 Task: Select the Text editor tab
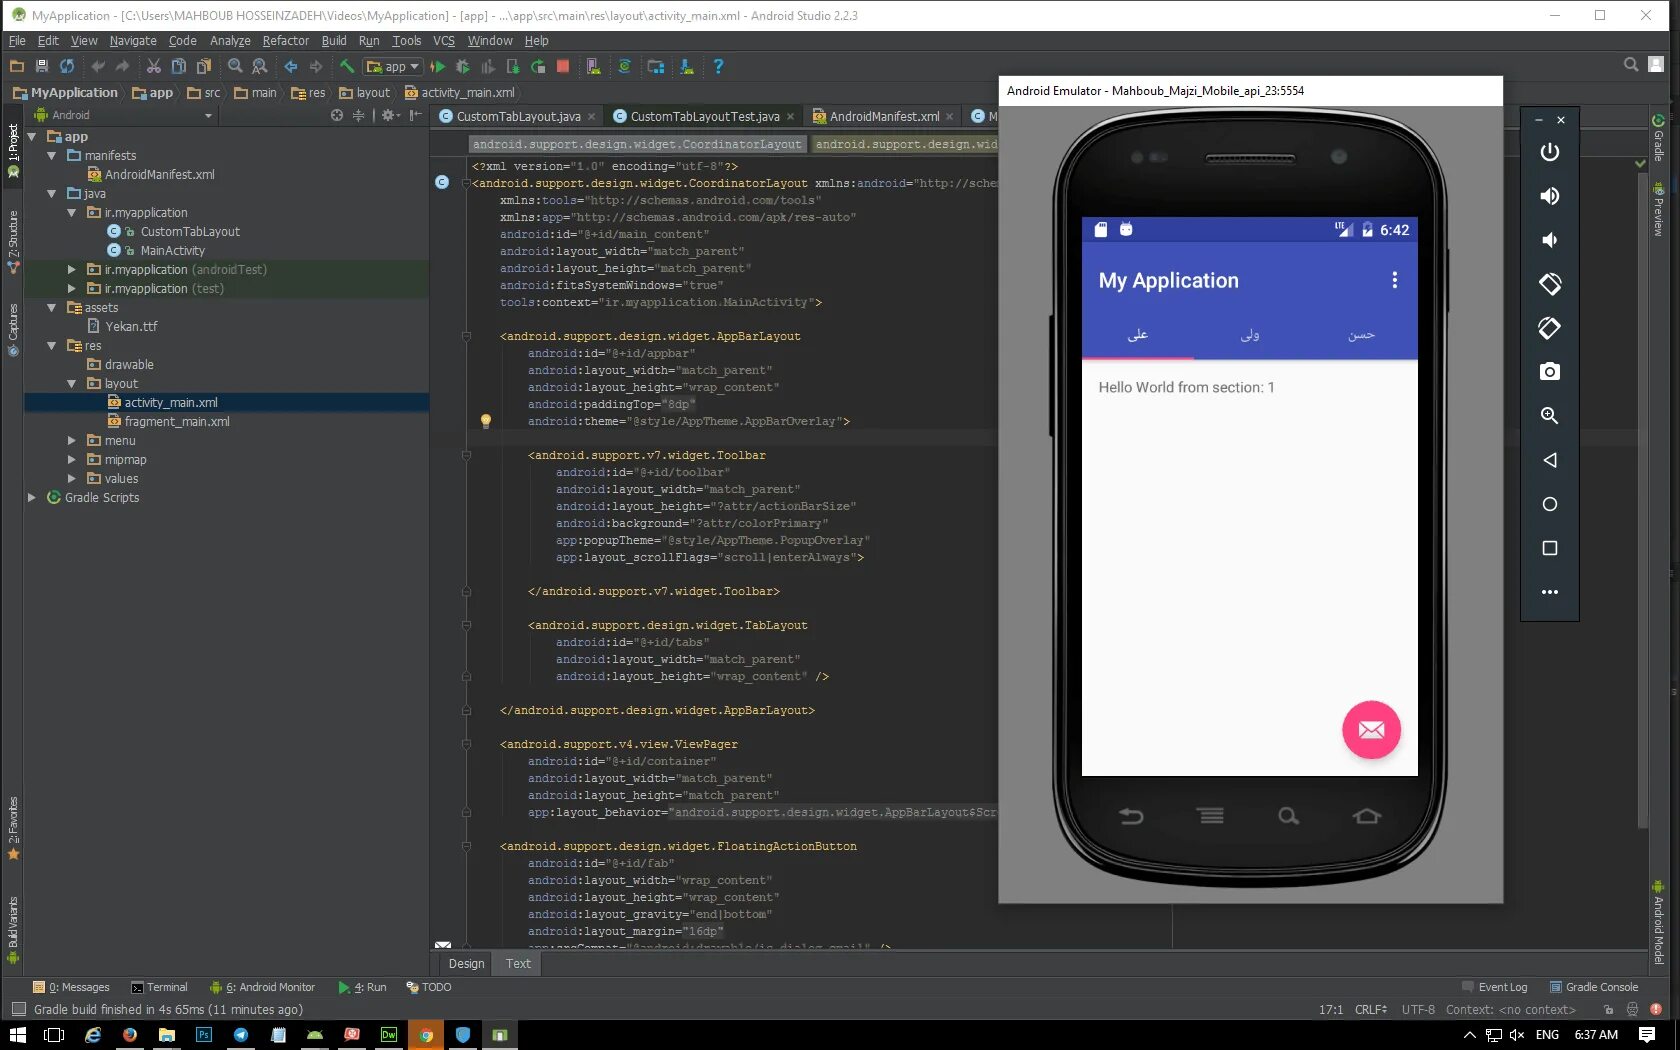coord(518,963)
